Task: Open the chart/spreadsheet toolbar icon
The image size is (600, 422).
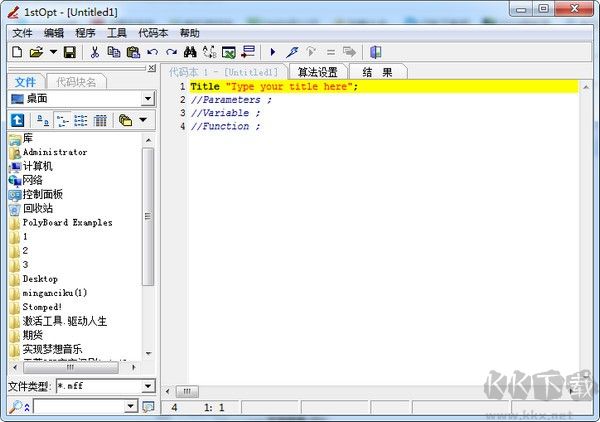Action: (229, 52)
